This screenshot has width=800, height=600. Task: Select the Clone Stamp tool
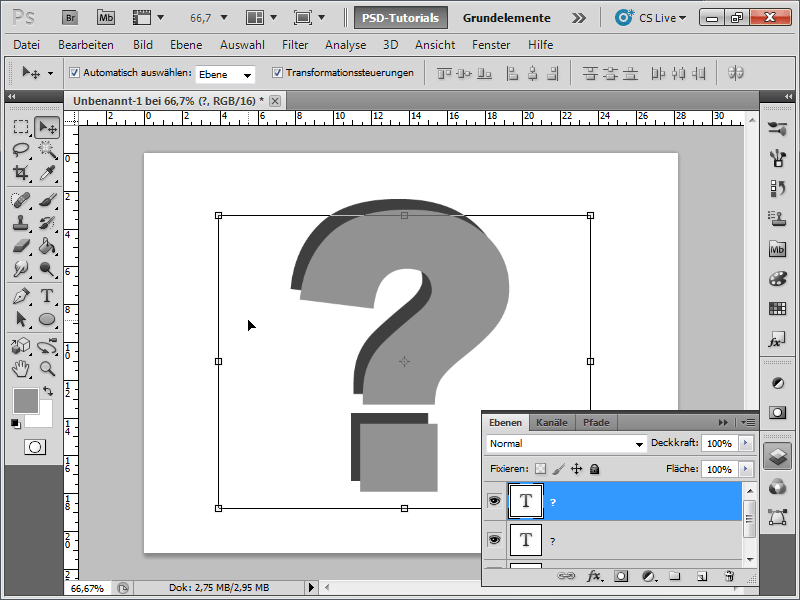coord(21,223)
